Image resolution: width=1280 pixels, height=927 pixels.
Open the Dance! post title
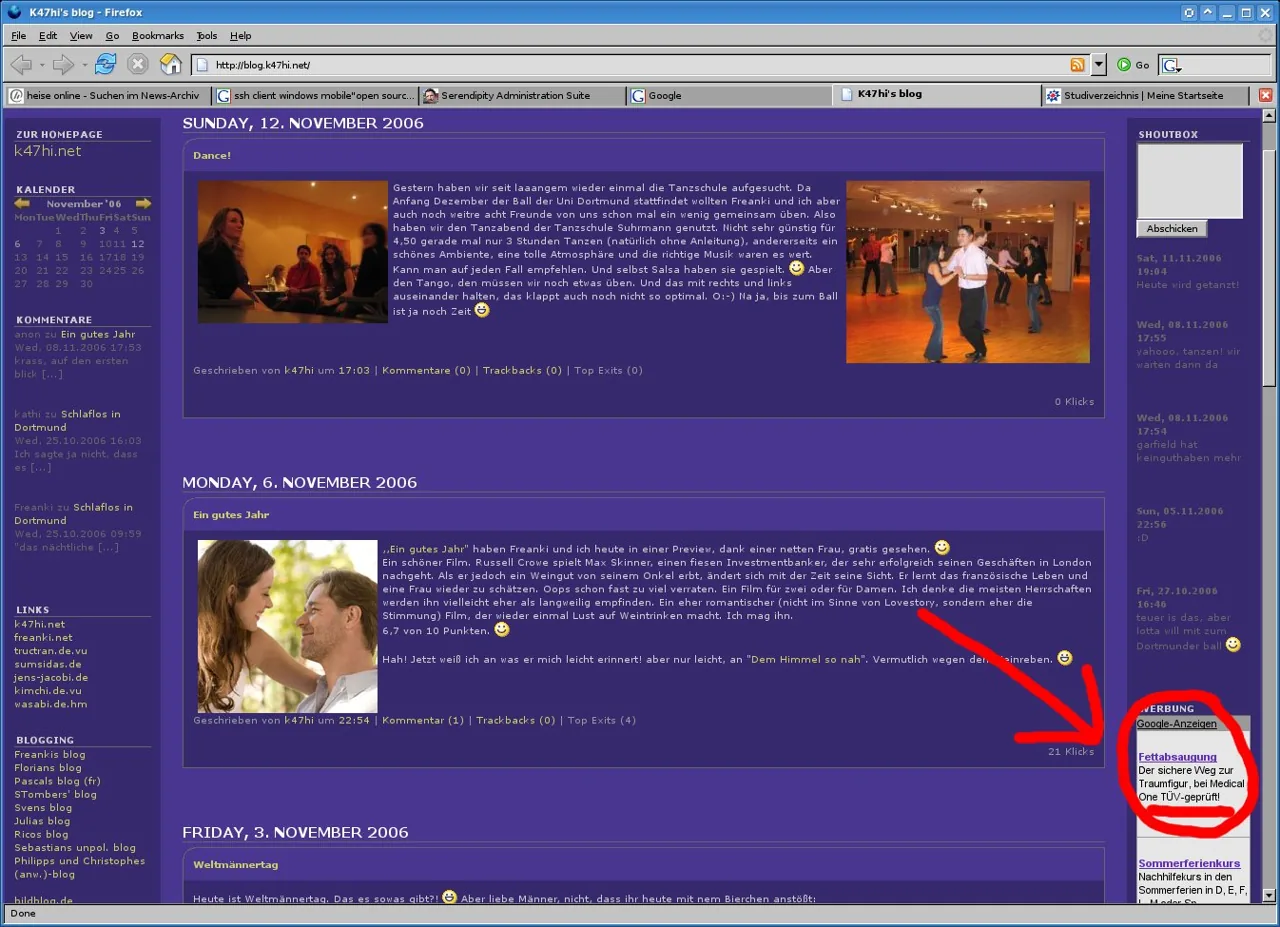point(212,156)
